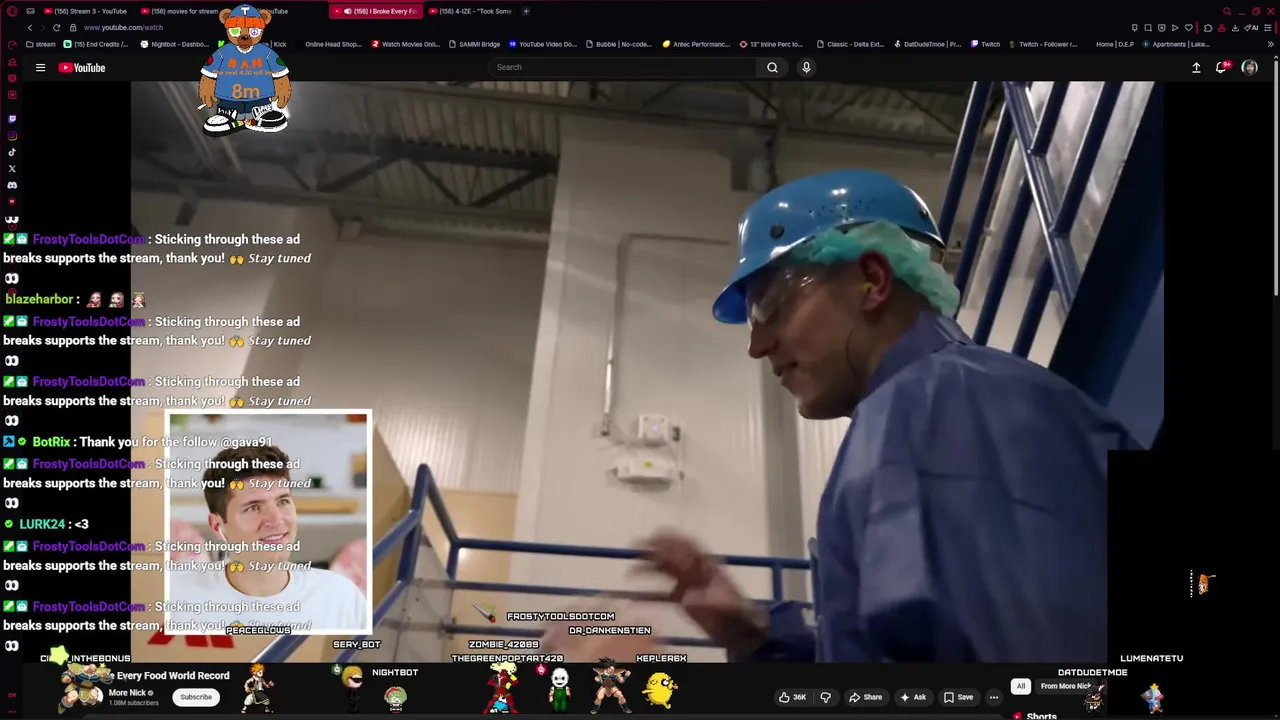Select the 'All' filter chip
The height and width of the screenshot is (720, 1280).
[x=1021, y=686]
